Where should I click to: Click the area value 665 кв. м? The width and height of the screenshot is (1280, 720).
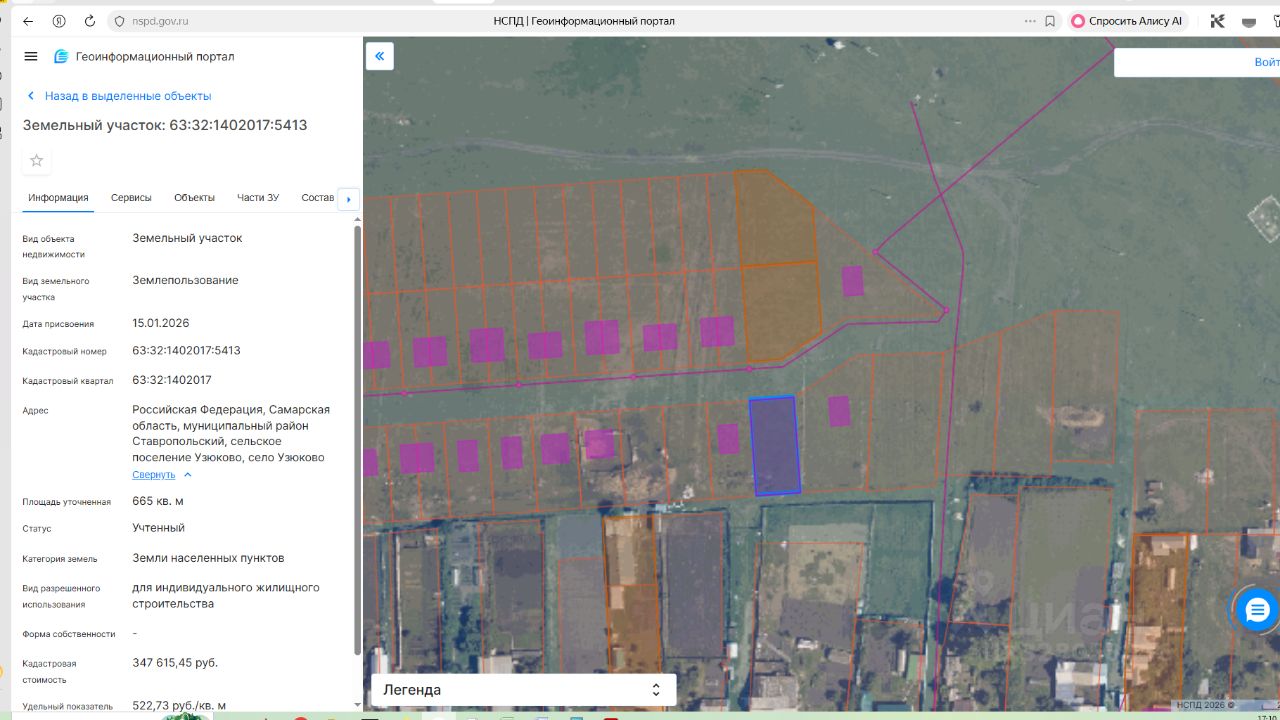[158, 502]
